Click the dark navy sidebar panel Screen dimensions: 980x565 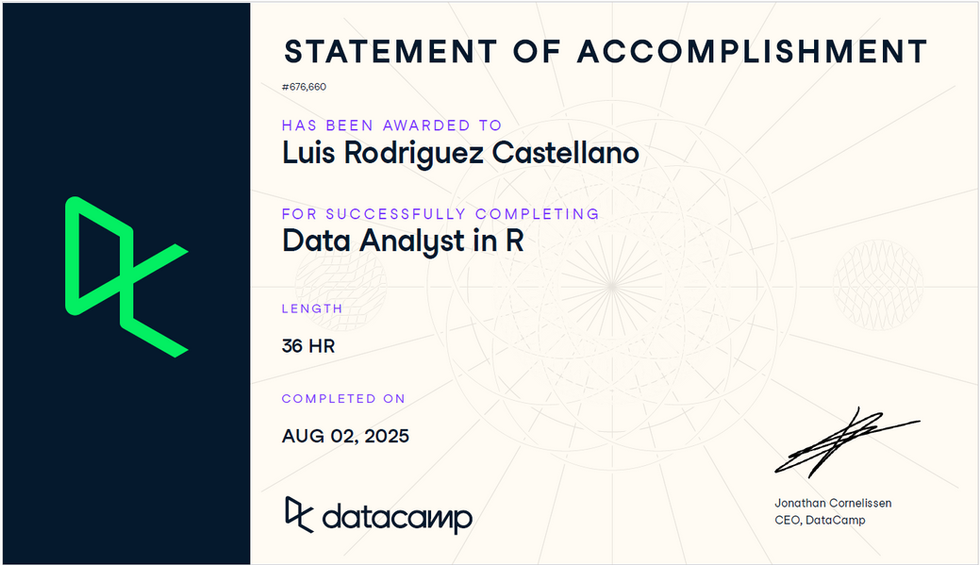coord(126,283)
